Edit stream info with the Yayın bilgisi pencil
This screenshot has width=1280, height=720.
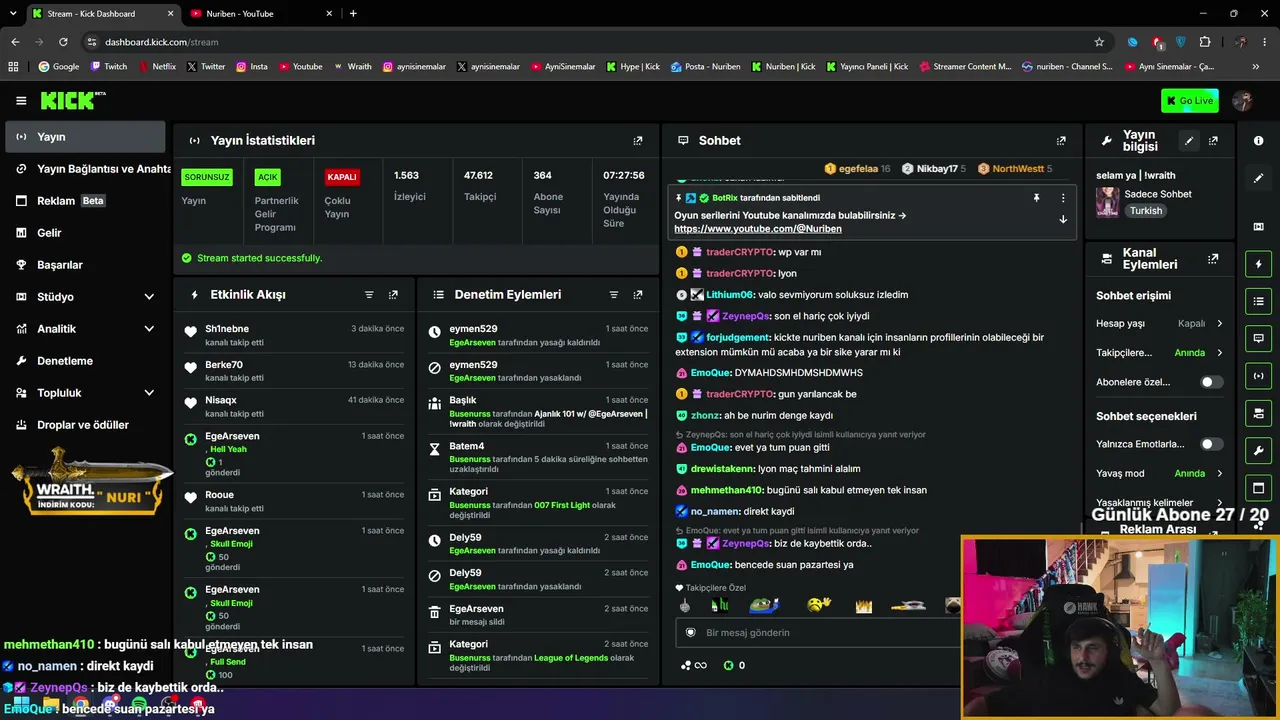[x=1189, y=141]
